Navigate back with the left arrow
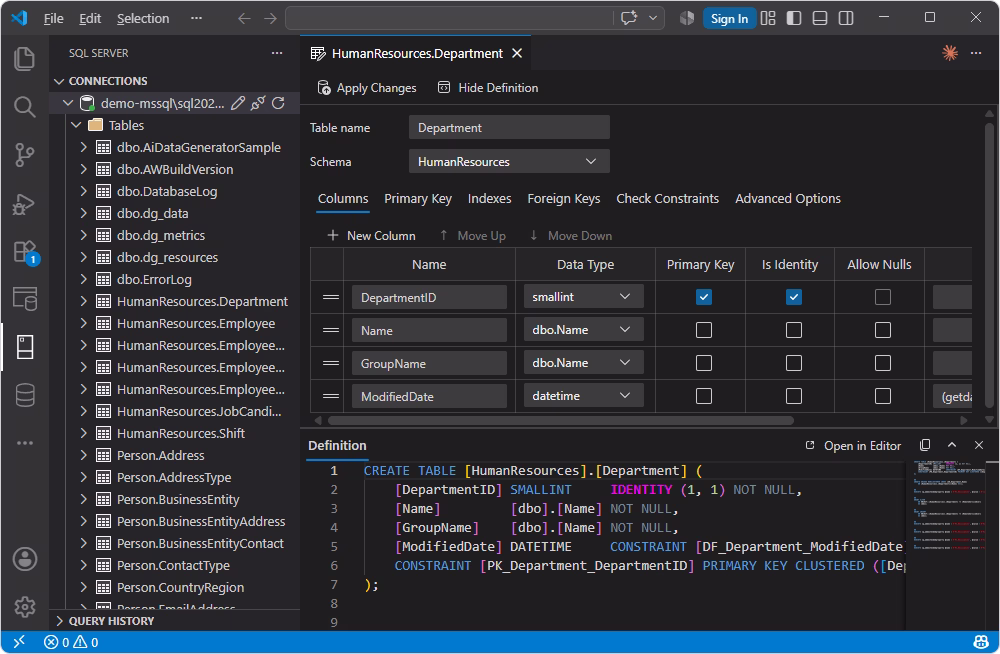 244,19
